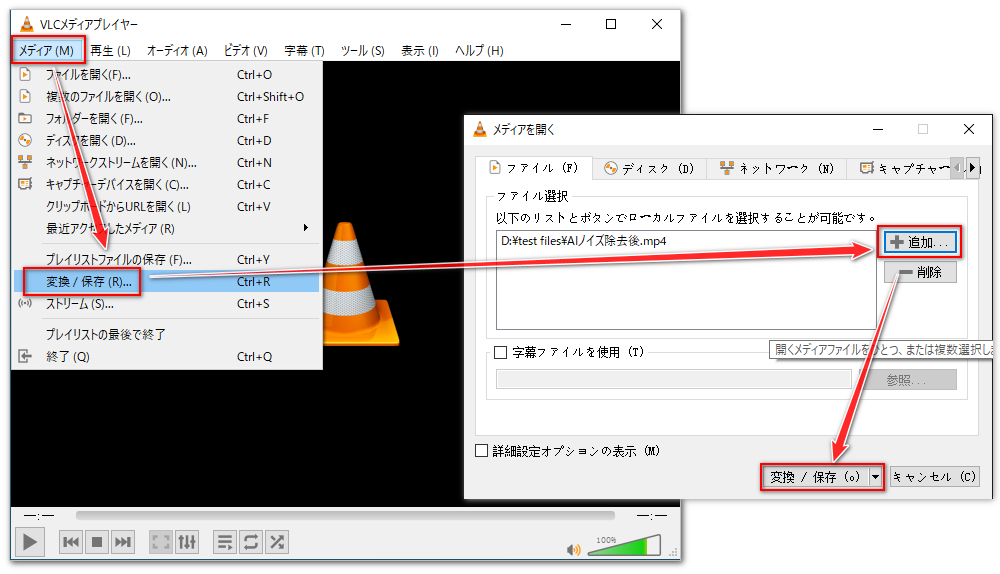Minimize the メディアを開く dialog
The width and height of the screenshot is (1000, 574).
click(878, 129)
